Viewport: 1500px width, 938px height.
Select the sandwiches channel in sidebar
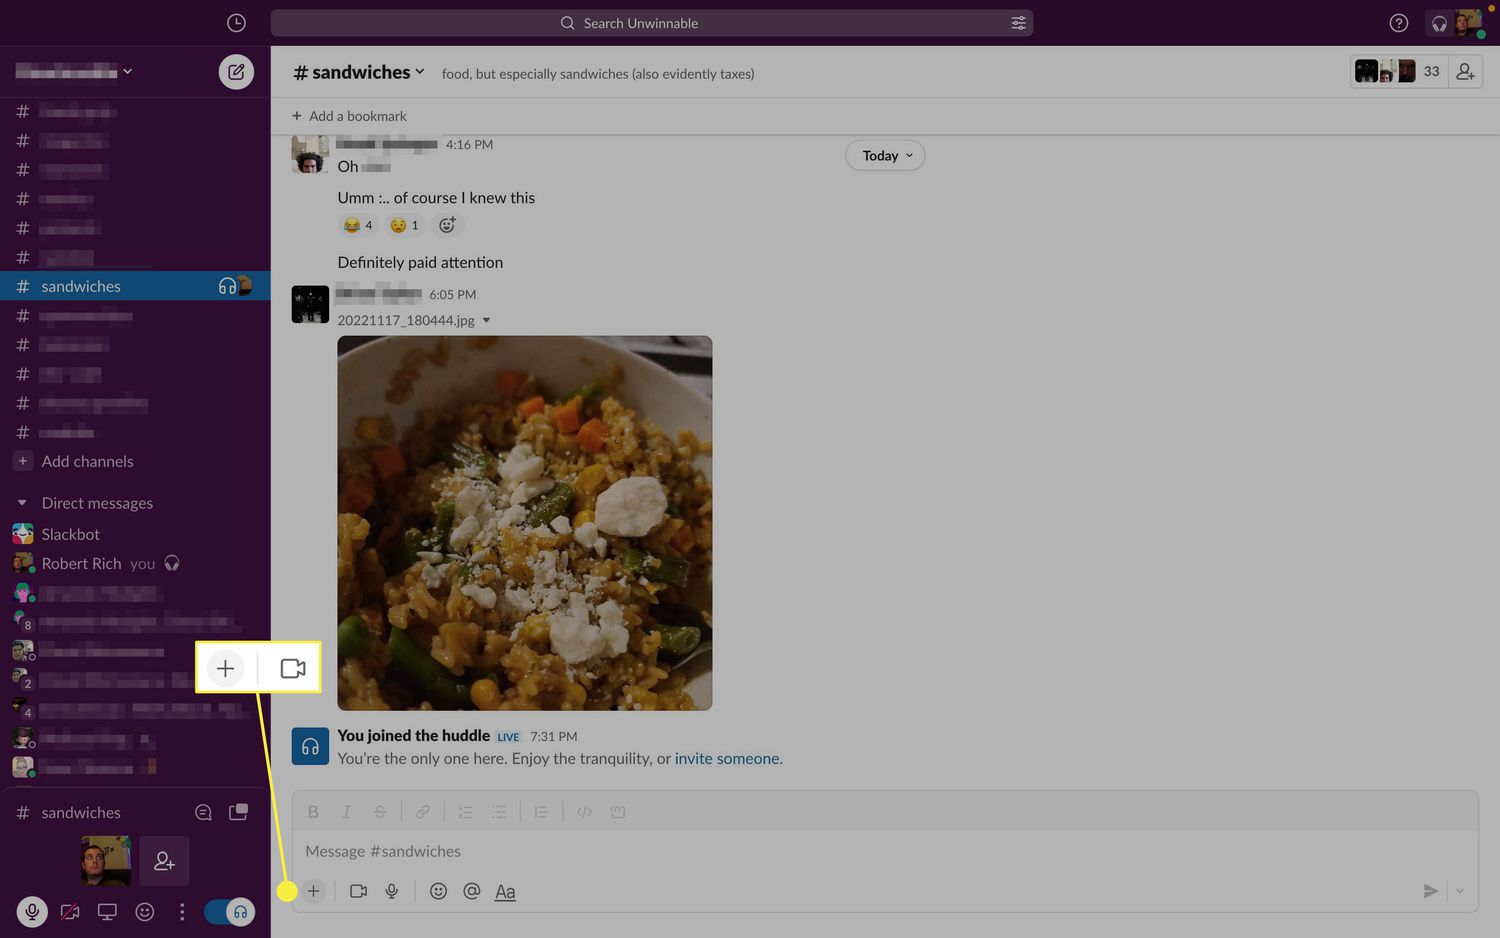pos(135,286)
